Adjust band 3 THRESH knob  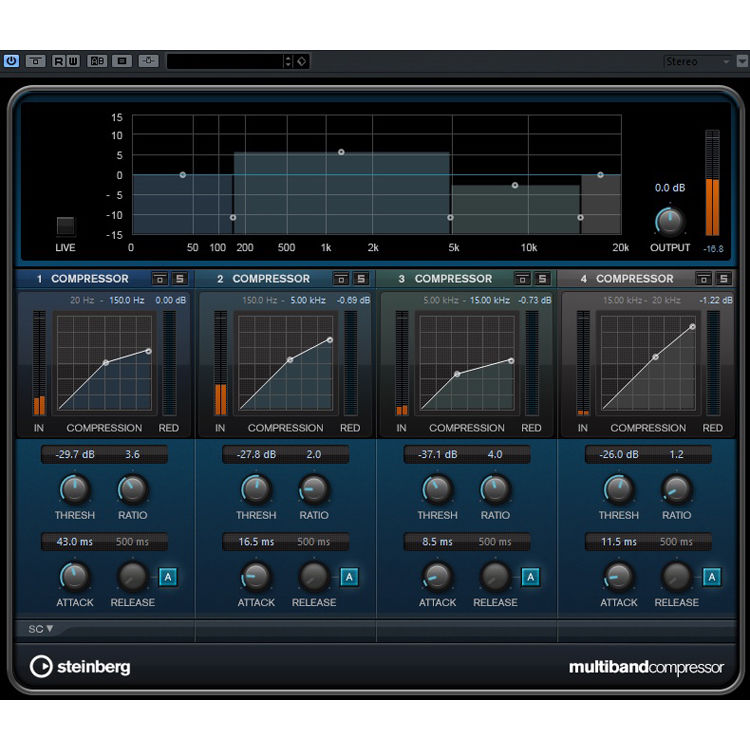(x=437, y=489)
